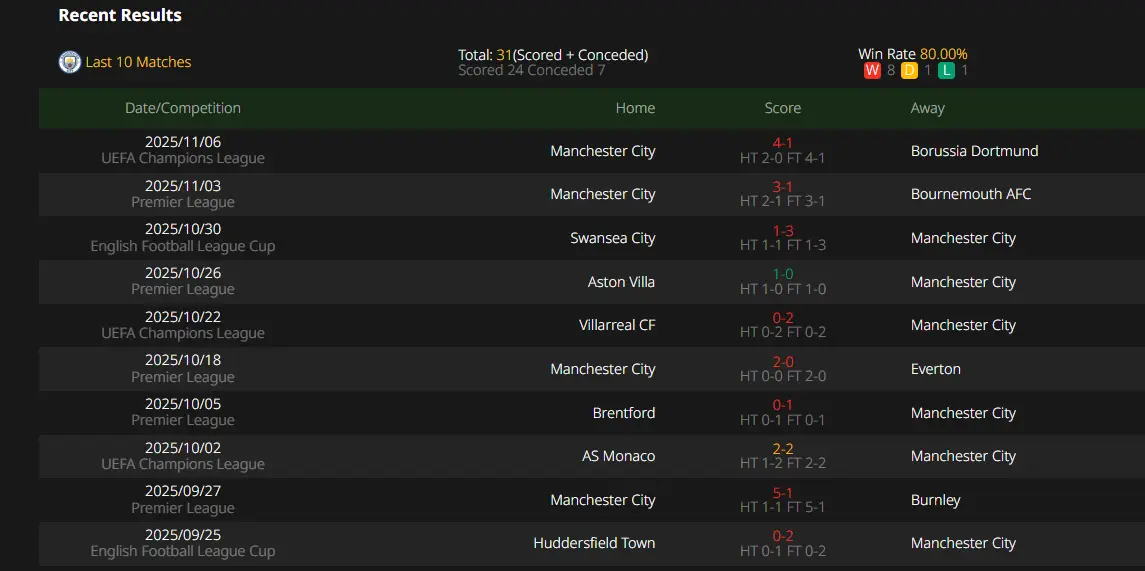Select Borussia Dortmund away team
The height and width of the screenshot is (571, 1145).
coord(974,151)
